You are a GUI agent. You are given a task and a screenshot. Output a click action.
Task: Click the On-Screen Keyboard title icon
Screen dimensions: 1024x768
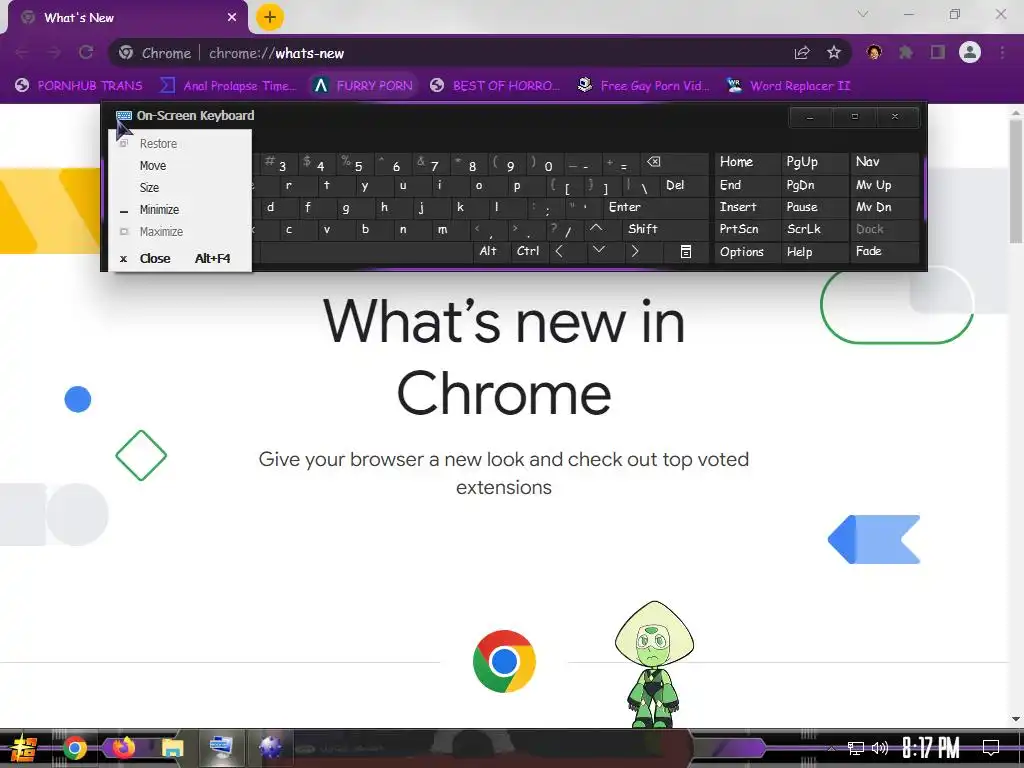point(123,116)
